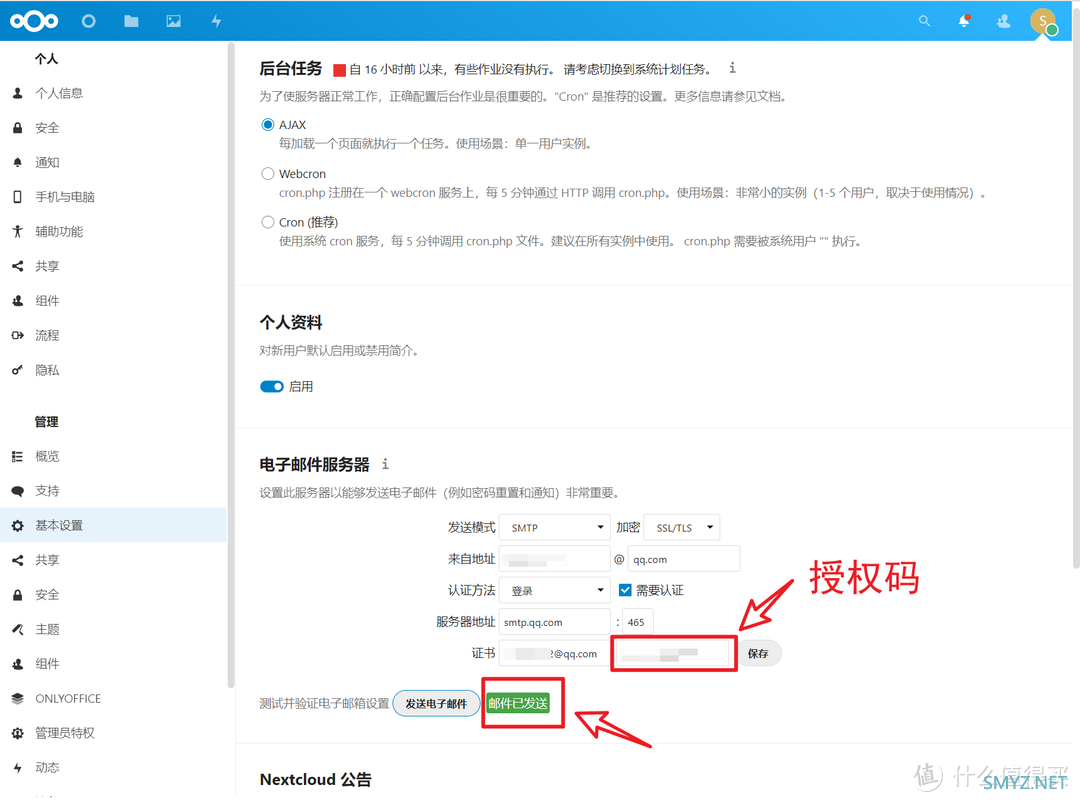The image size is (1080, 802).
Task: Click the 发送电子邮件 button
Action: click(x=435, y=704)
